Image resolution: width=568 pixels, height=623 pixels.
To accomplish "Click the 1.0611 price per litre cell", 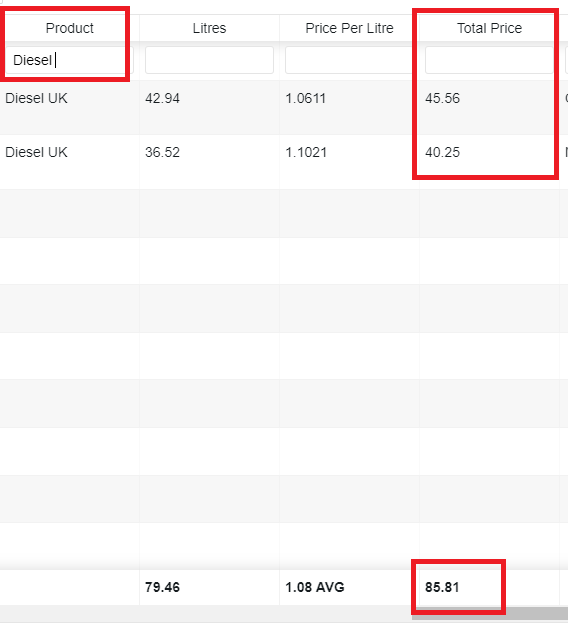I will [305, 98].
